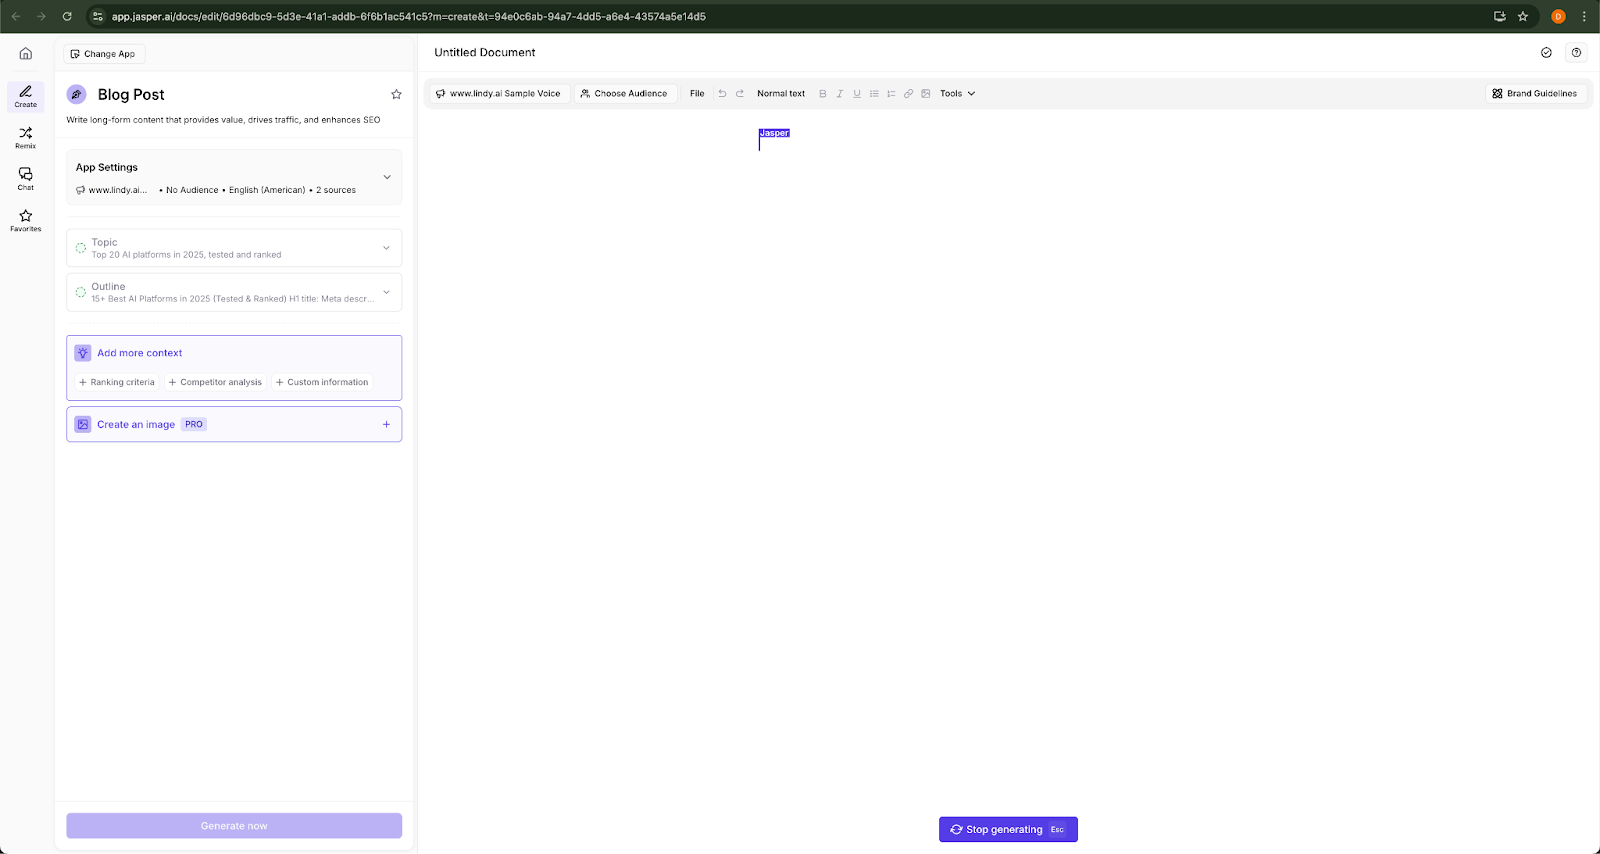
Task: Reload the browser page
Action: pyautogui.click(x=67, y=16)
